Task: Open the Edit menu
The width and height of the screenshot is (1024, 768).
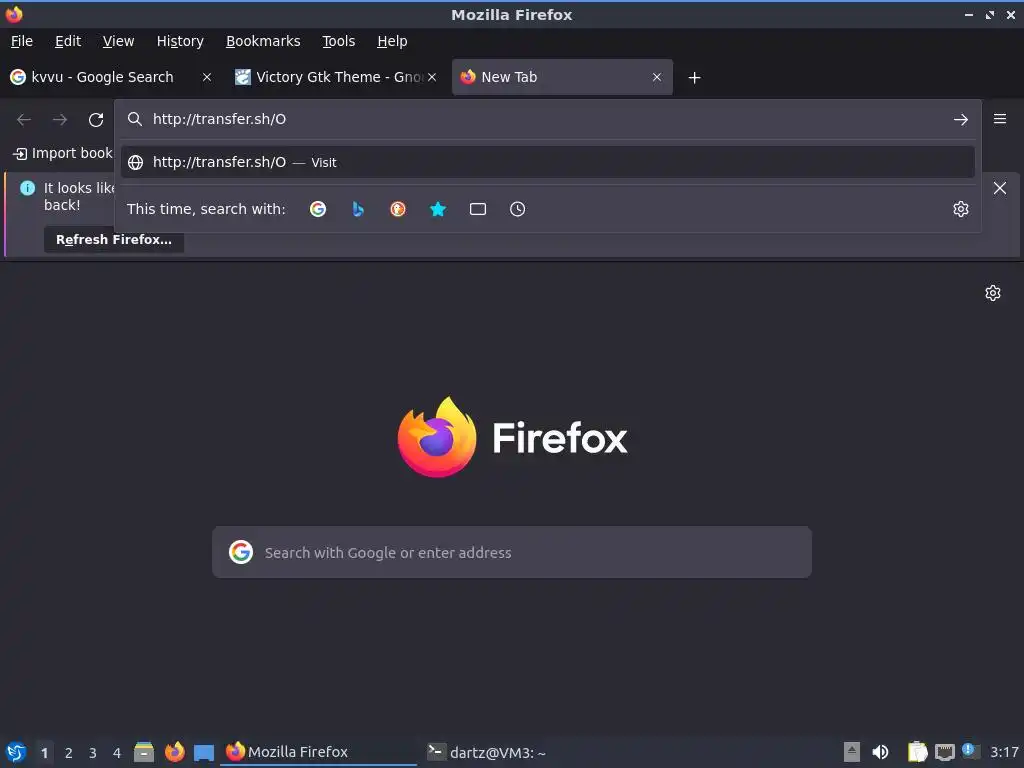Action: coord(68,41)
